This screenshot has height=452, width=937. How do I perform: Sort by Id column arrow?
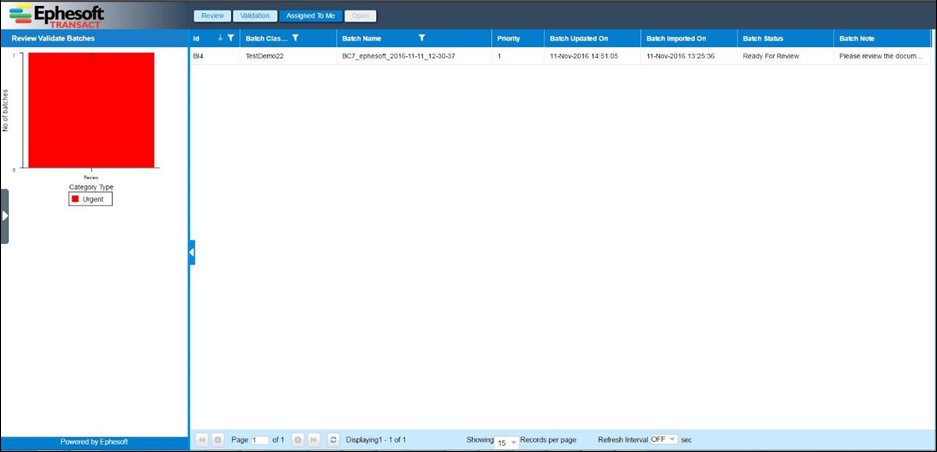(x=220, y=38)
